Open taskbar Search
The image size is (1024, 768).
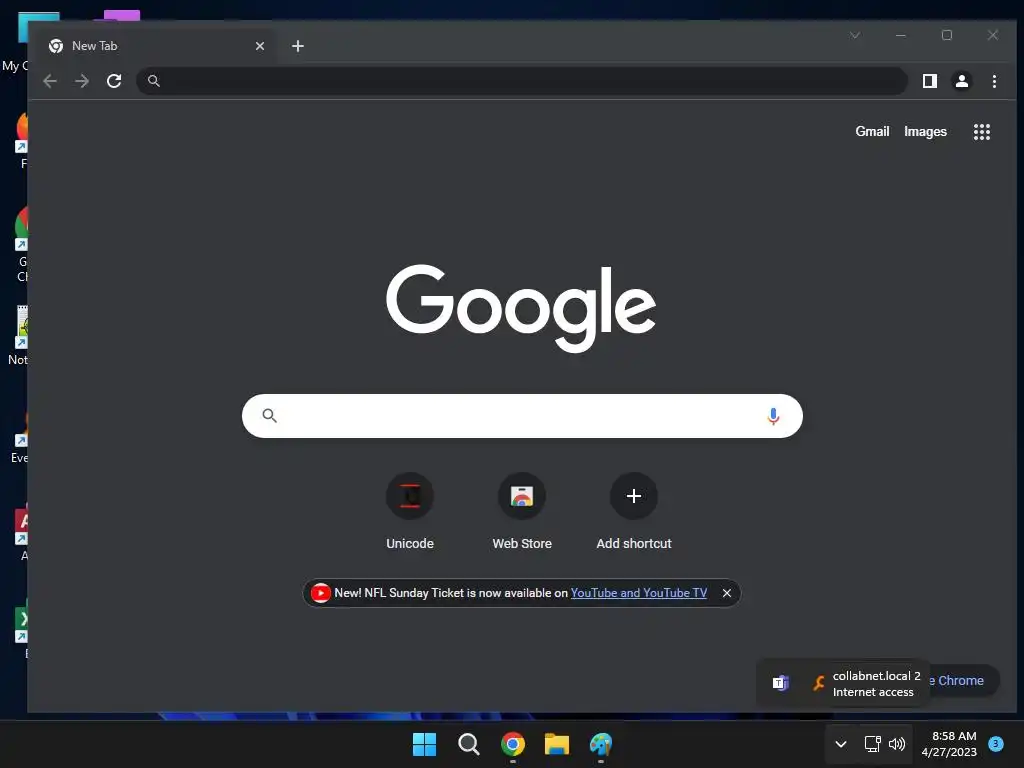pos(468,744)
